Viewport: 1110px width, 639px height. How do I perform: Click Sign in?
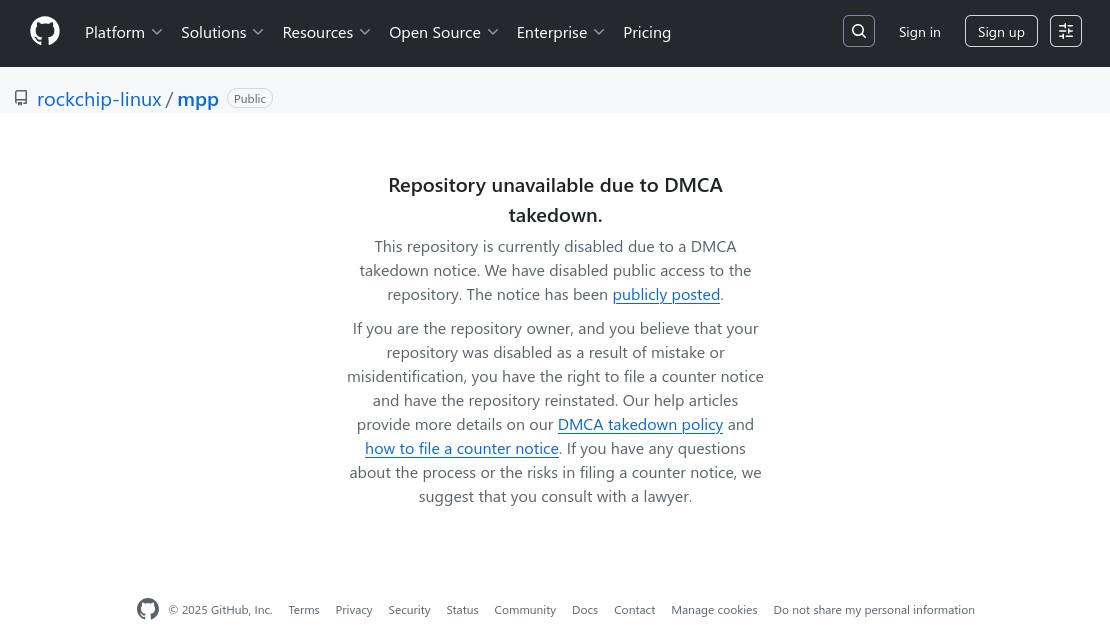(919, 31)
